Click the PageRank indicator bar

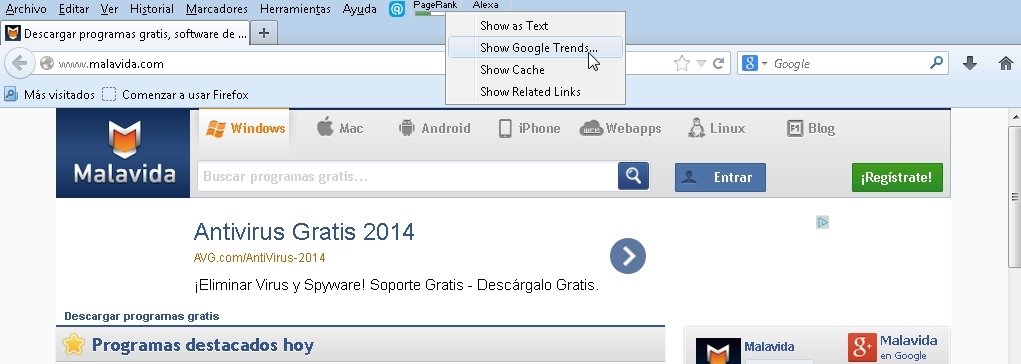point(430,13)
